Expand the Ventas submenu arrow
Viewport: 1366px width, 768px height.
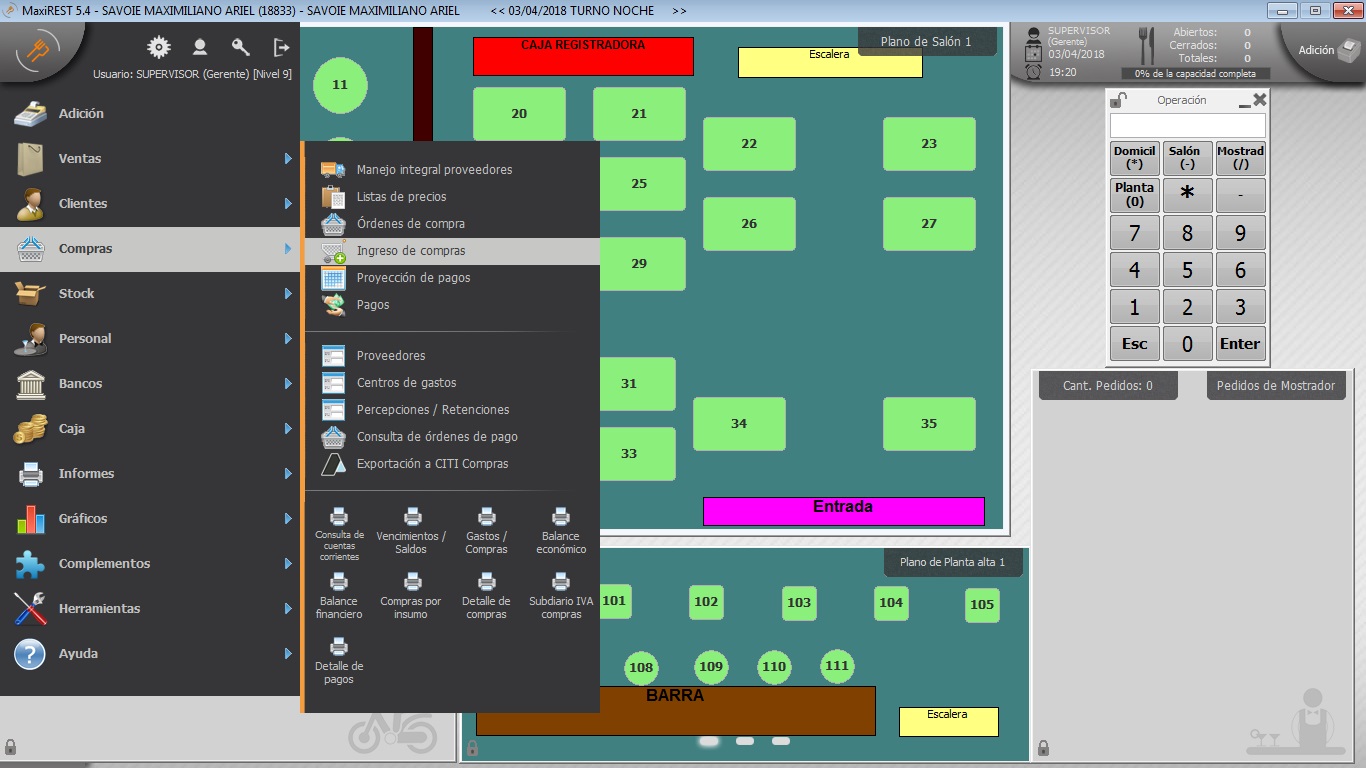coord(288,159)
